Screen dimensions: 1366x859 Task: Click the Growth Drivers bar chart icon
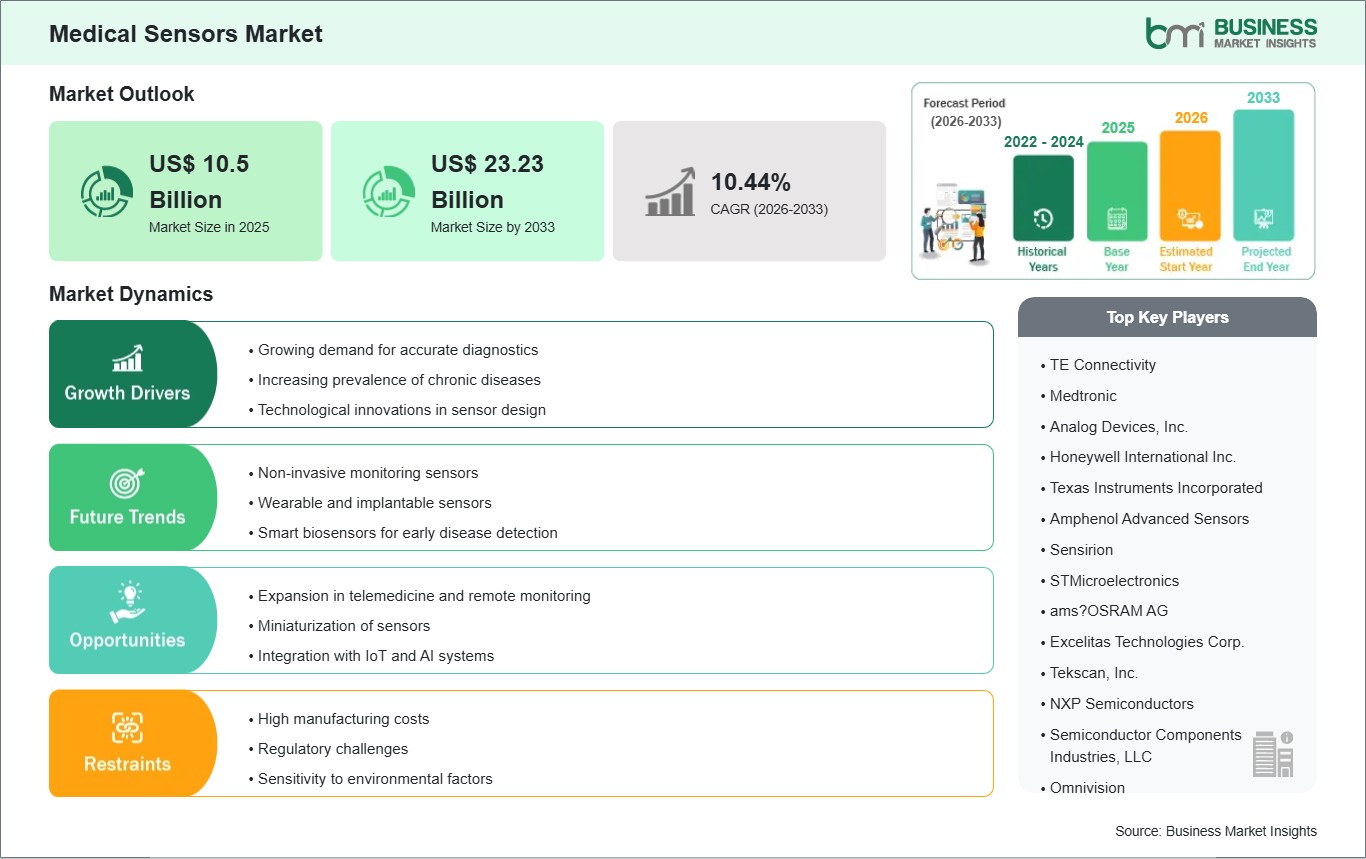(x=127, y=358)
